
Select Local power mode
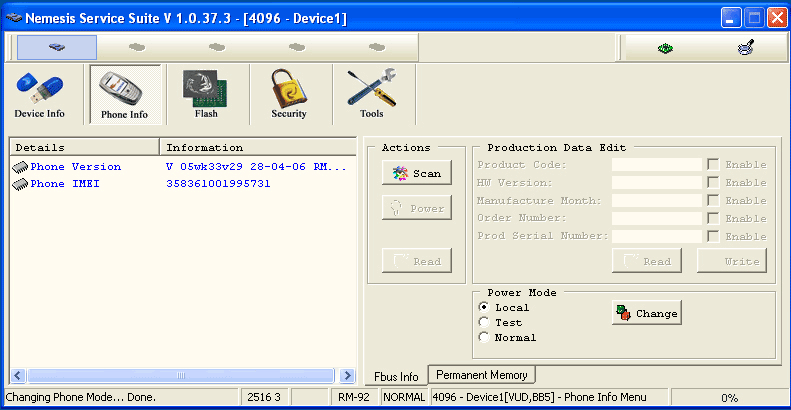tap(484, 307)
